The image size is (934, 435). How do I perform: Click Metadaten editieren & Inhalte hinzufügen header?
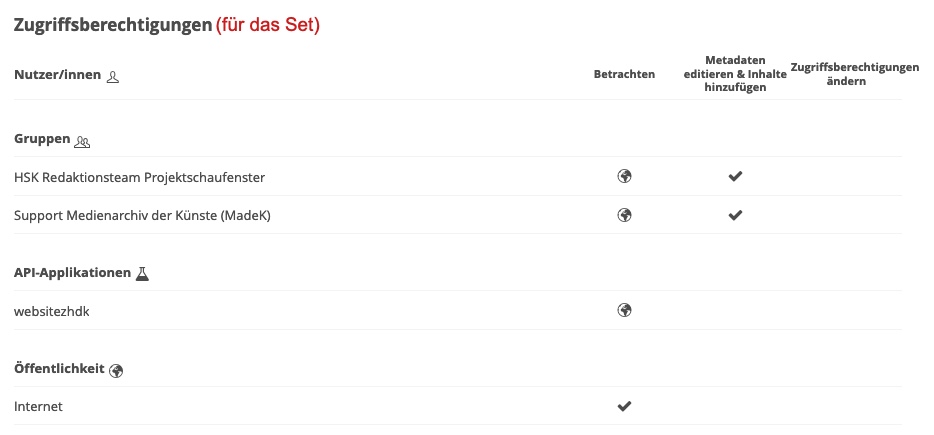pos(734,74)
